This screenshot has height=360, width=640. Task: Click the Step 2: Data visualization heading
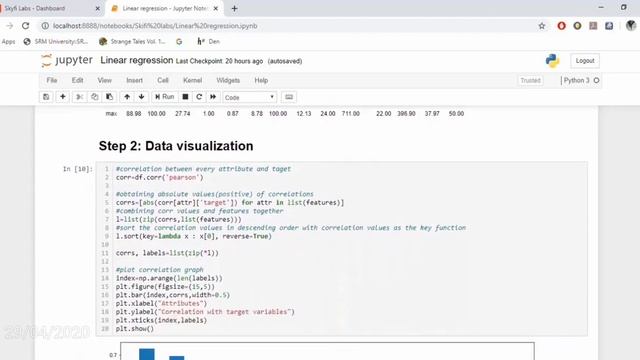tap(176, 146)
